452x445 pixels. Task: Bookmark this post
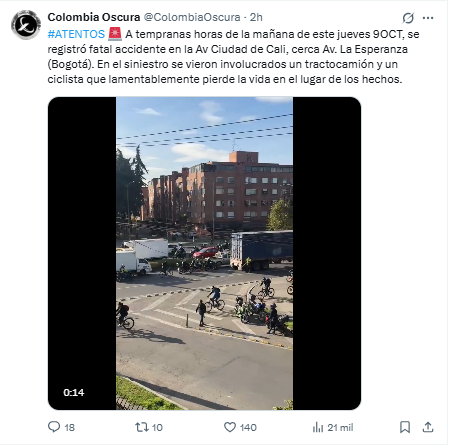click(405, 427)
